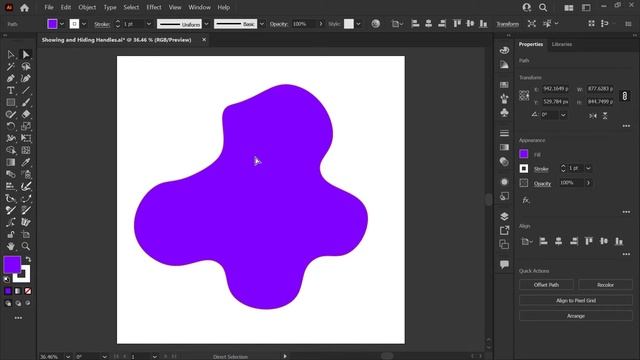Screen dimensions: 640x360
Task: Open Recolor Artwork icon in control bar
Action: (x=376, y=24)
